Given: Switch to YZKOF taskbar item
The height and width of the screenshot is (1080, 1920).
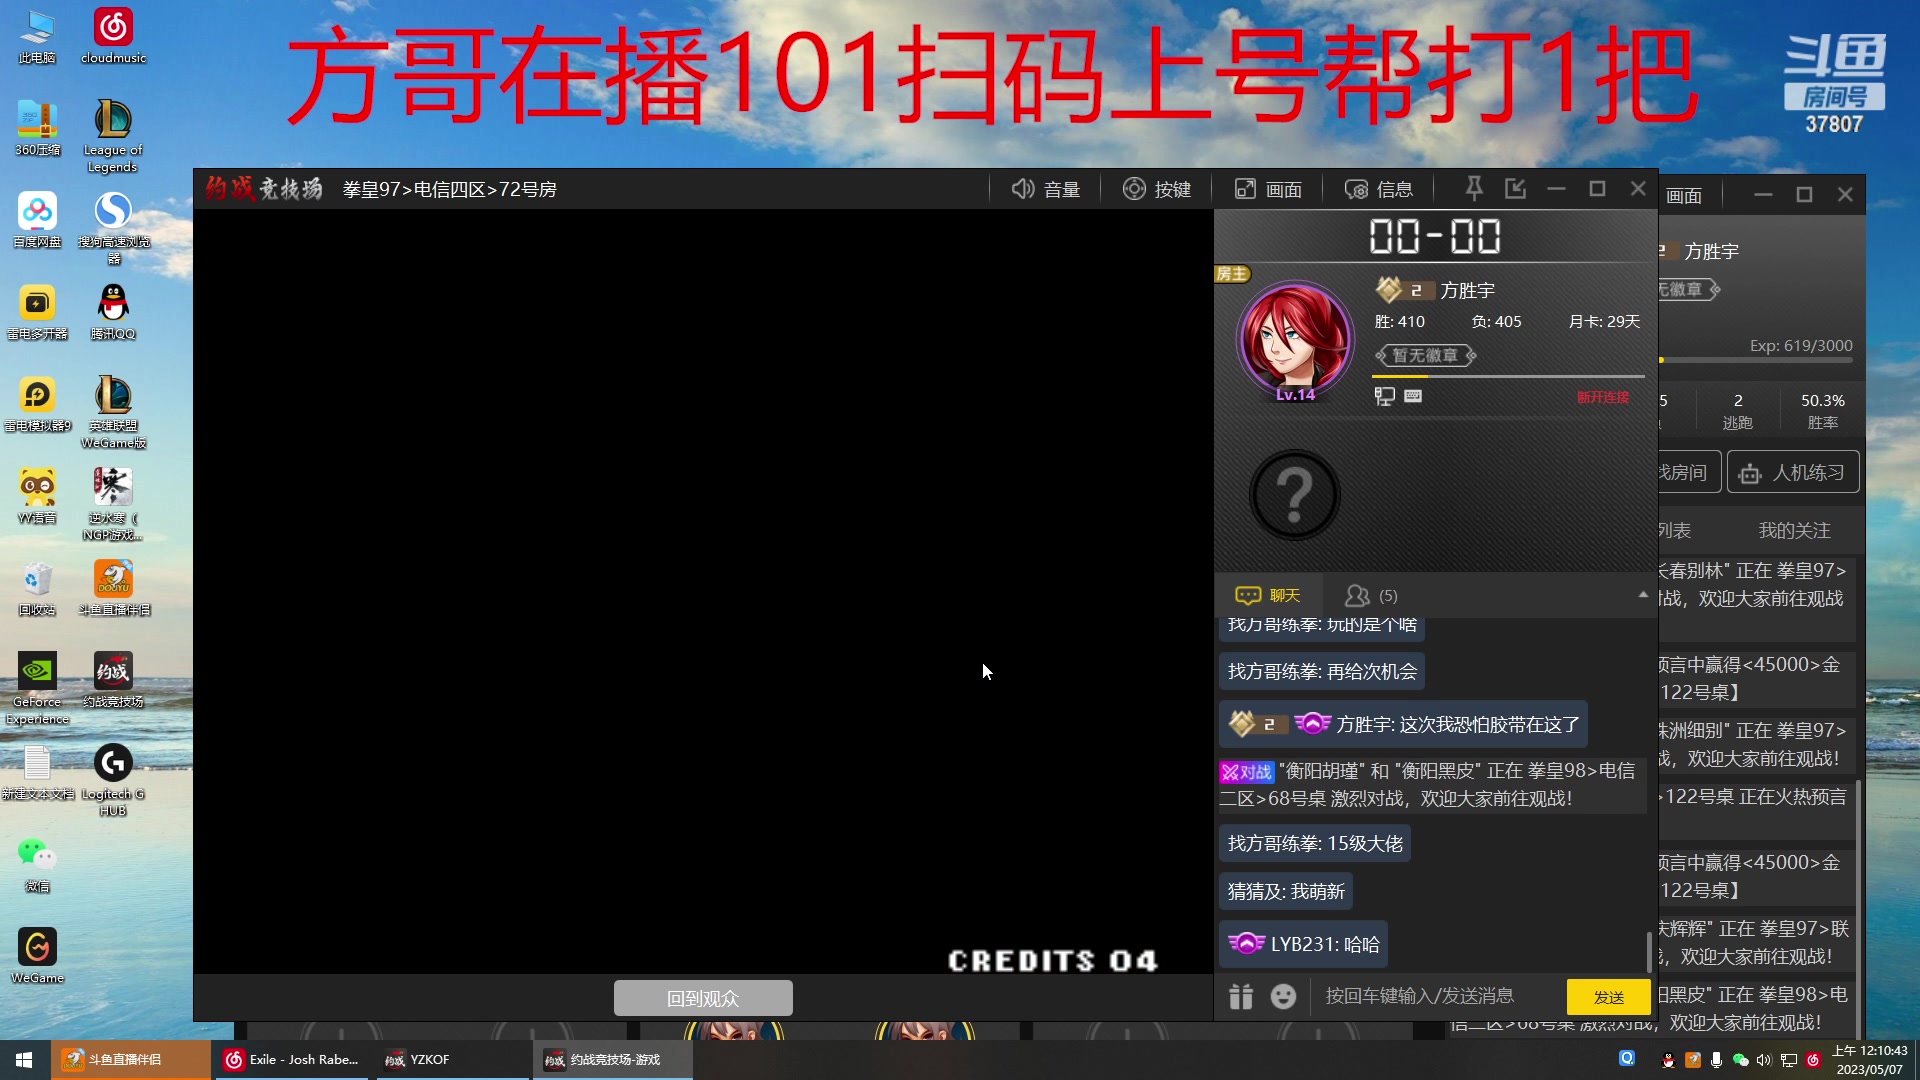Looking at the screenshot, I should coord(452,1060).
